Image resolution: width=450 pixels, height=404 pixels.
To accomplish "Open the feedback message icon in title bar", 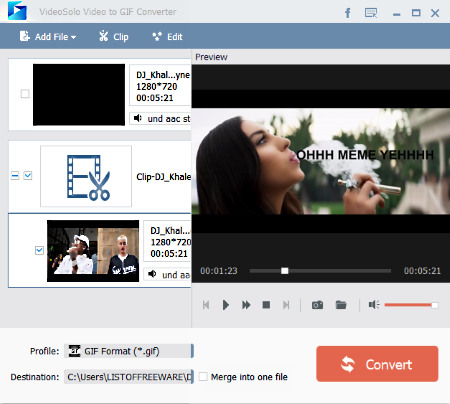I will pos(371,13).
